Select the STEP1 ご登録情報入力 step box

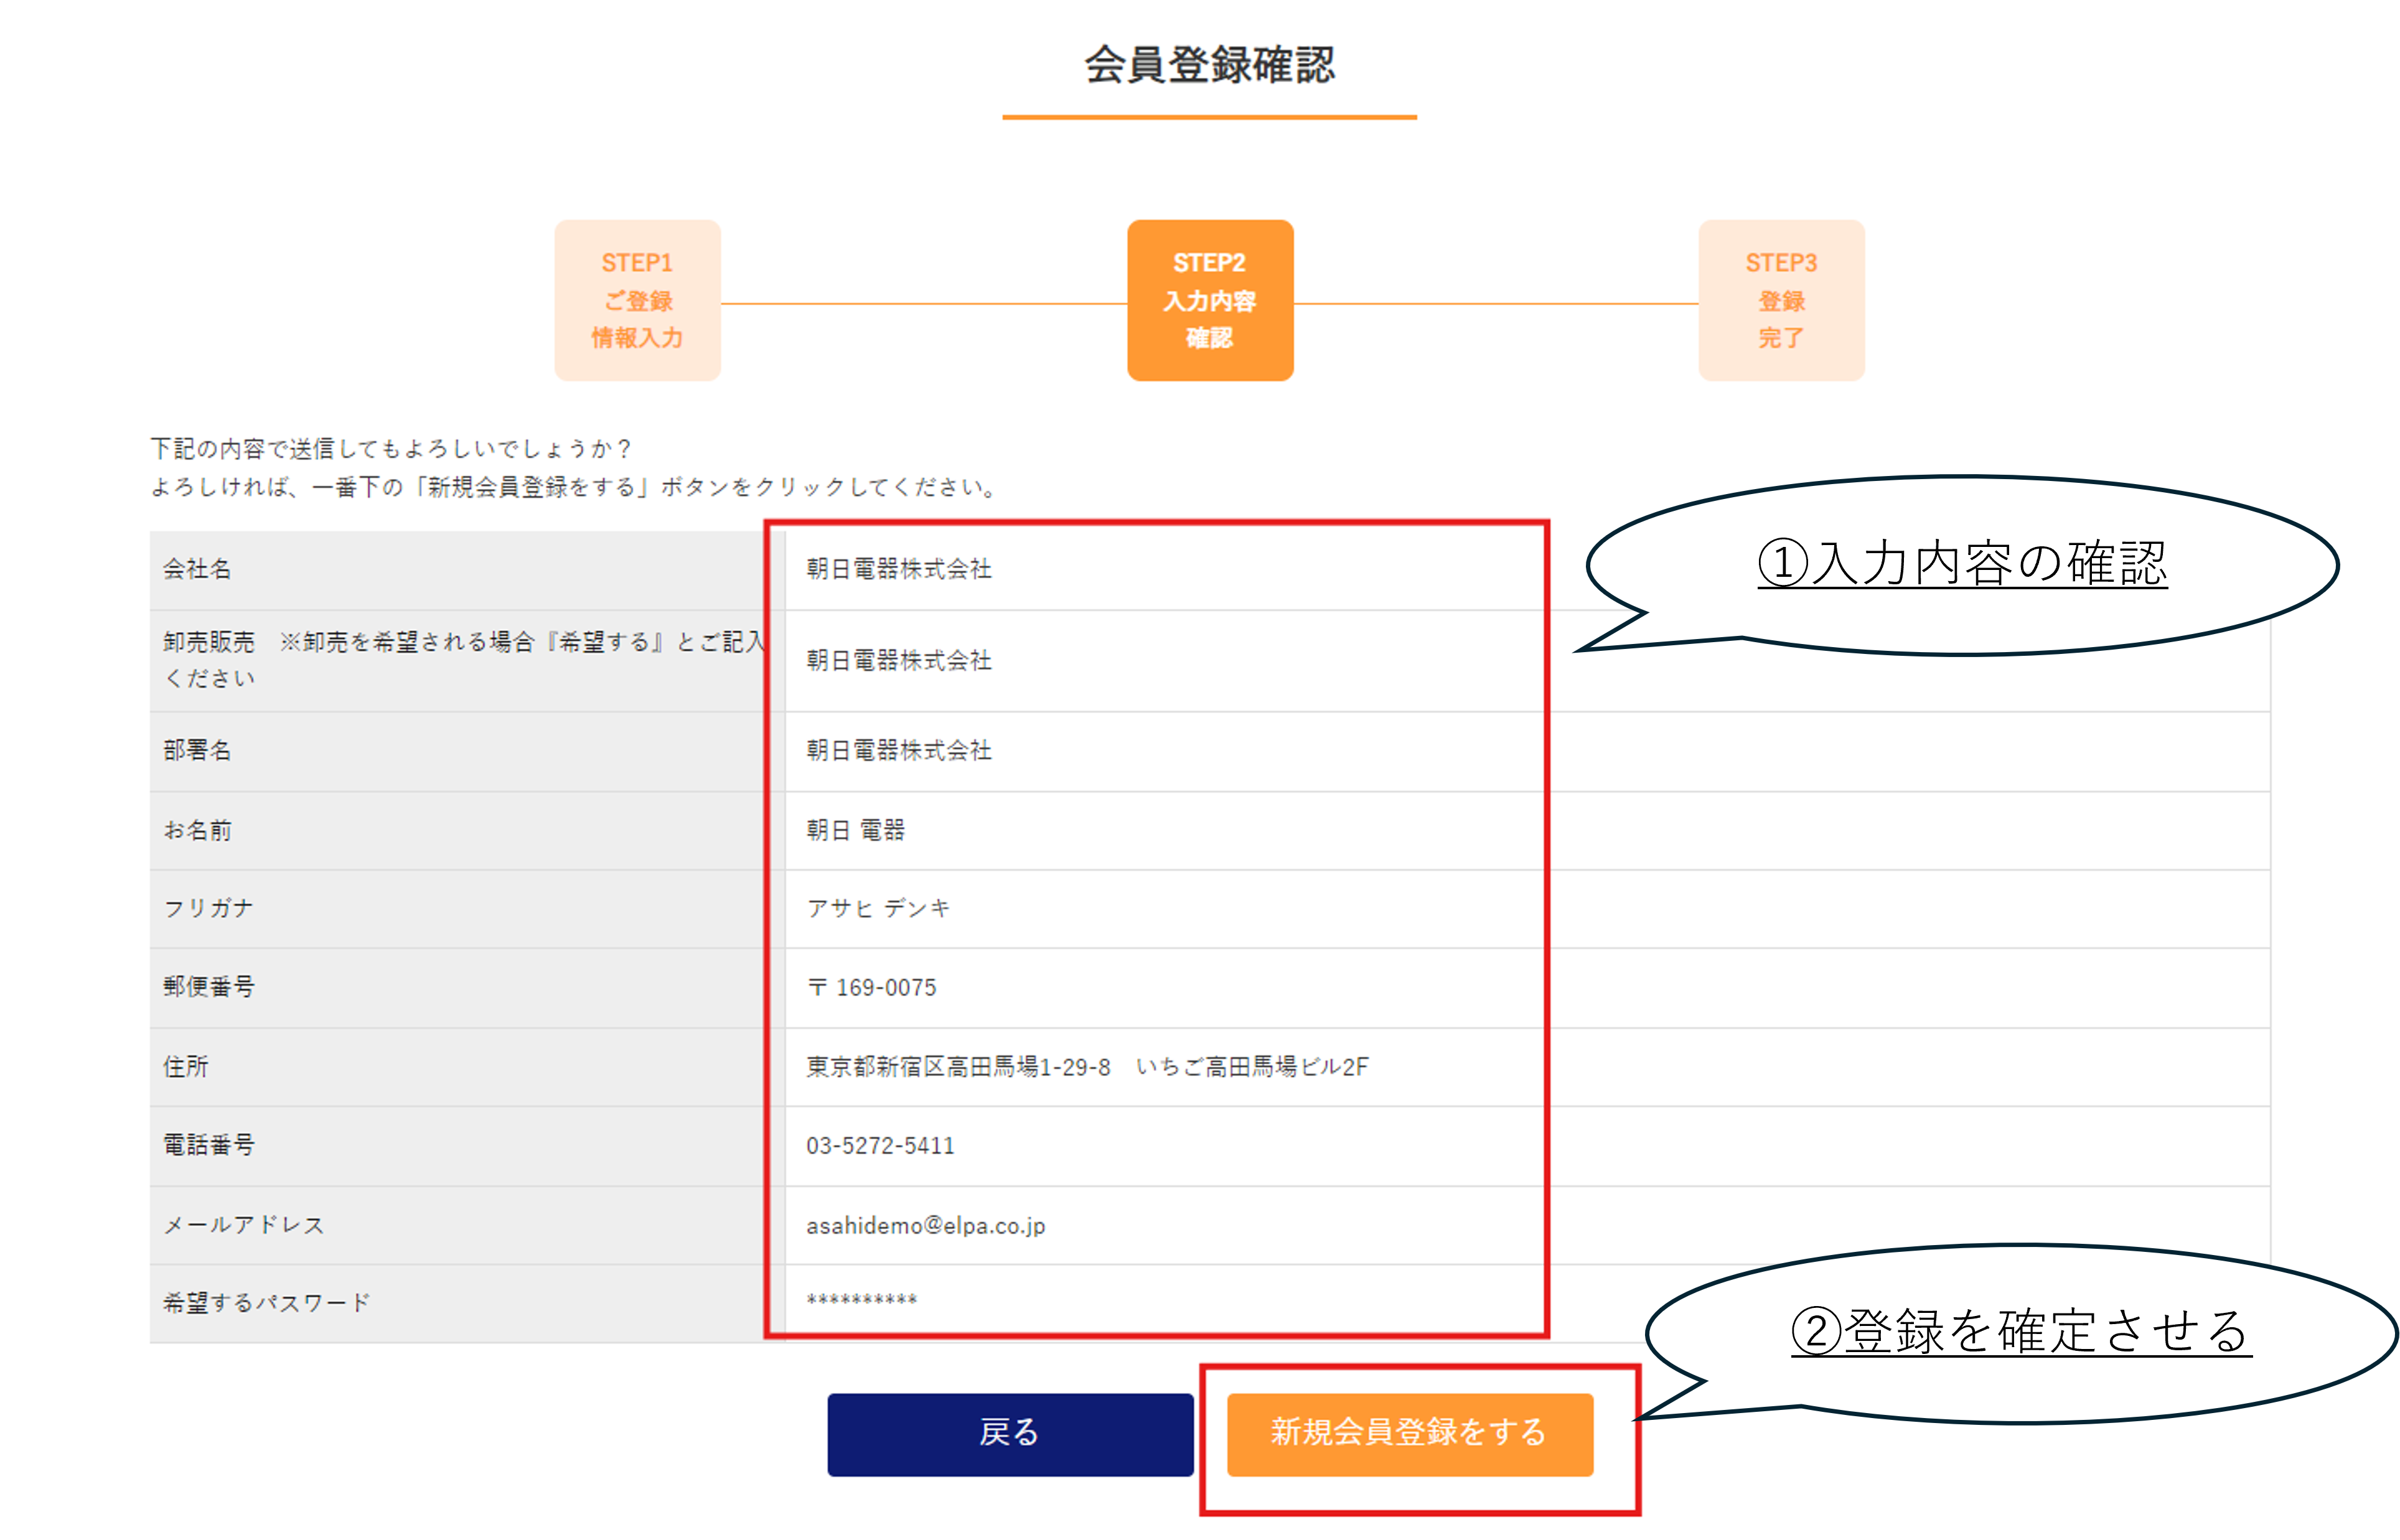click(637, 300)
